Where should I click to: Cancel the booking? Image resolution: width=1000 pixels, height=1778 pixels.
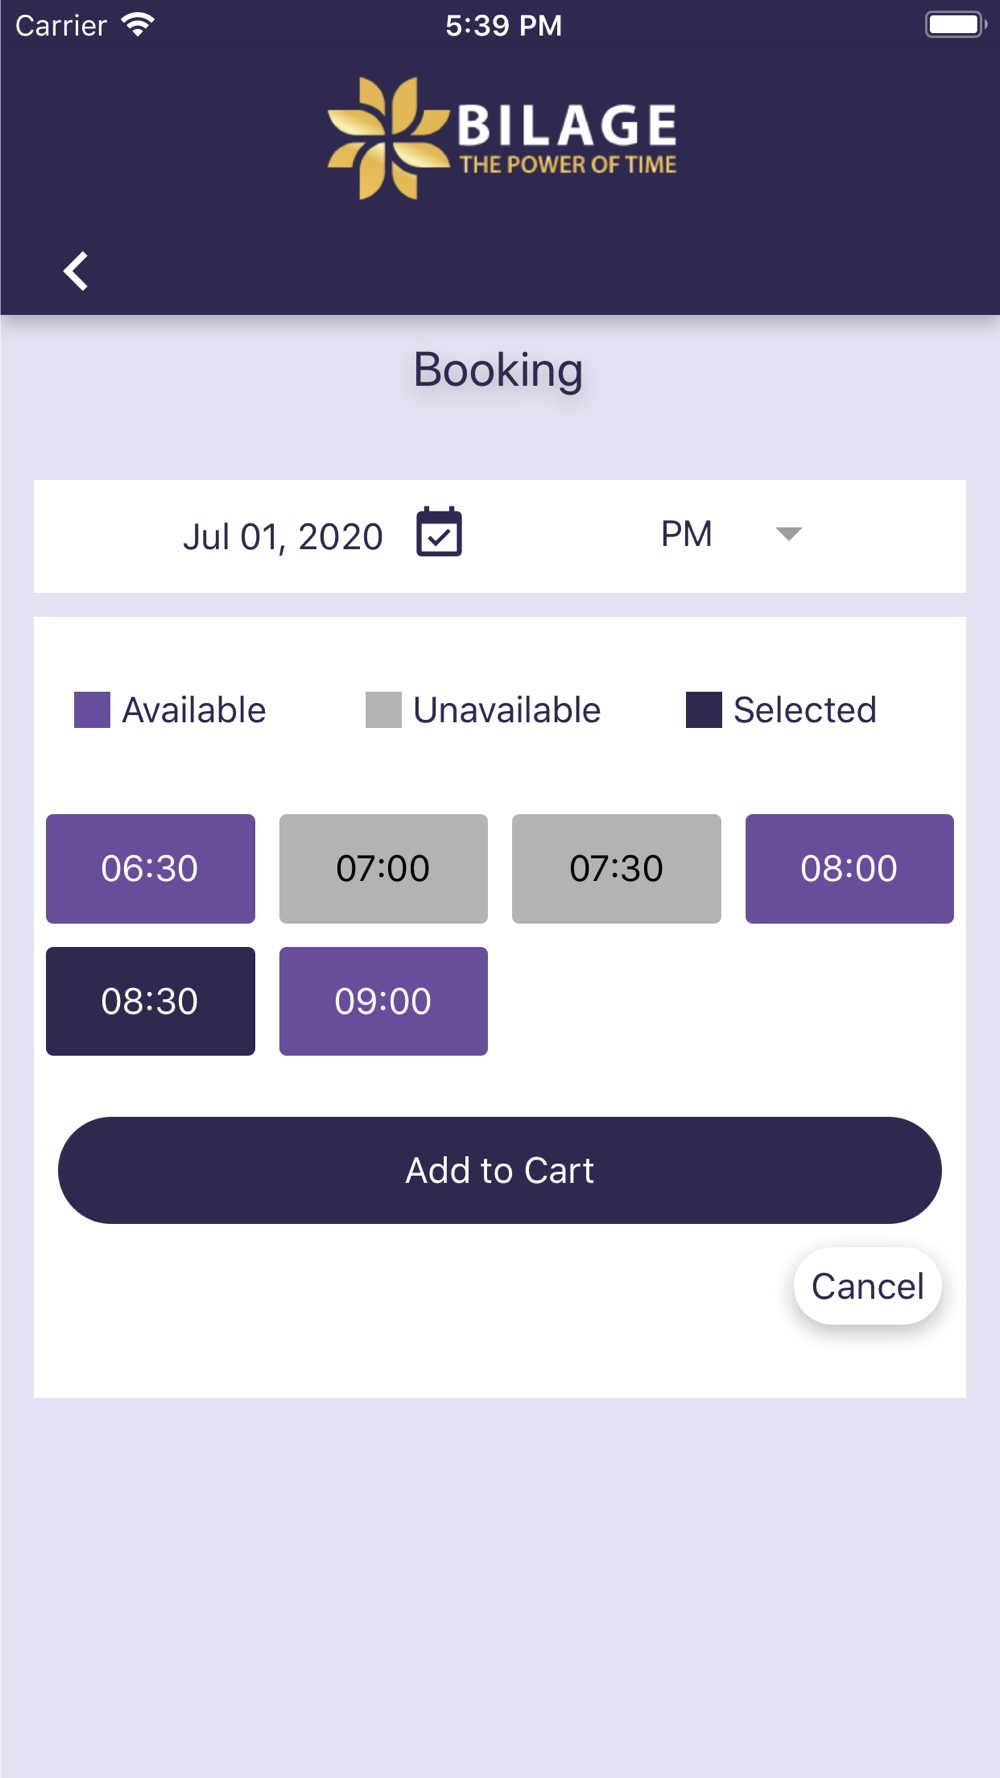pos(867,1286)
